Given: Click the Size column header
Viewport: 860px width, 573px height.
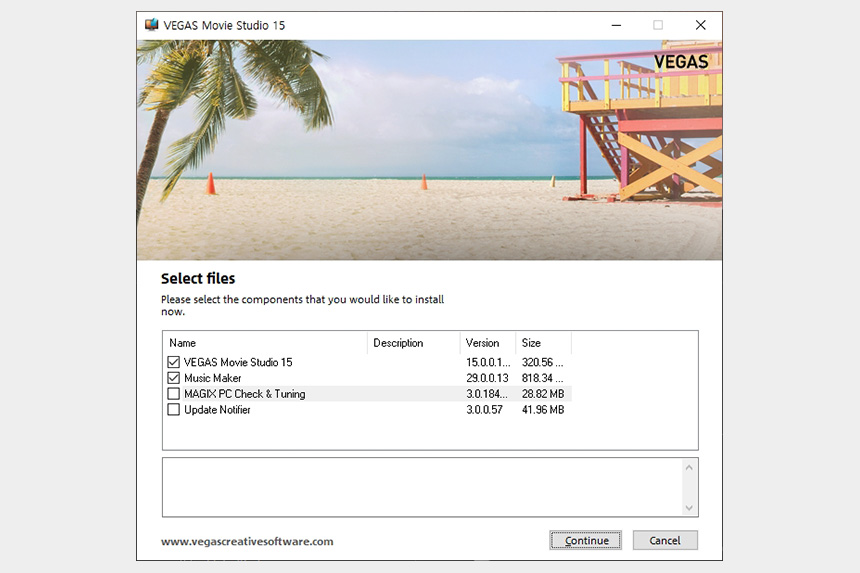Looking at the screenshot, I should (544, 343).
